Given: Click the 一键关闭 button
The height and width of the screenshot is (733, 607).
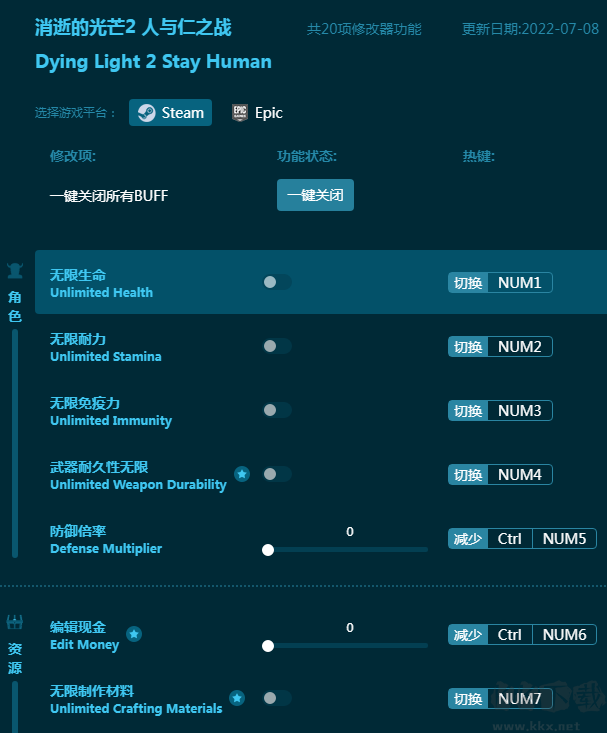Looking at the screenshot, I should point(315,195).
